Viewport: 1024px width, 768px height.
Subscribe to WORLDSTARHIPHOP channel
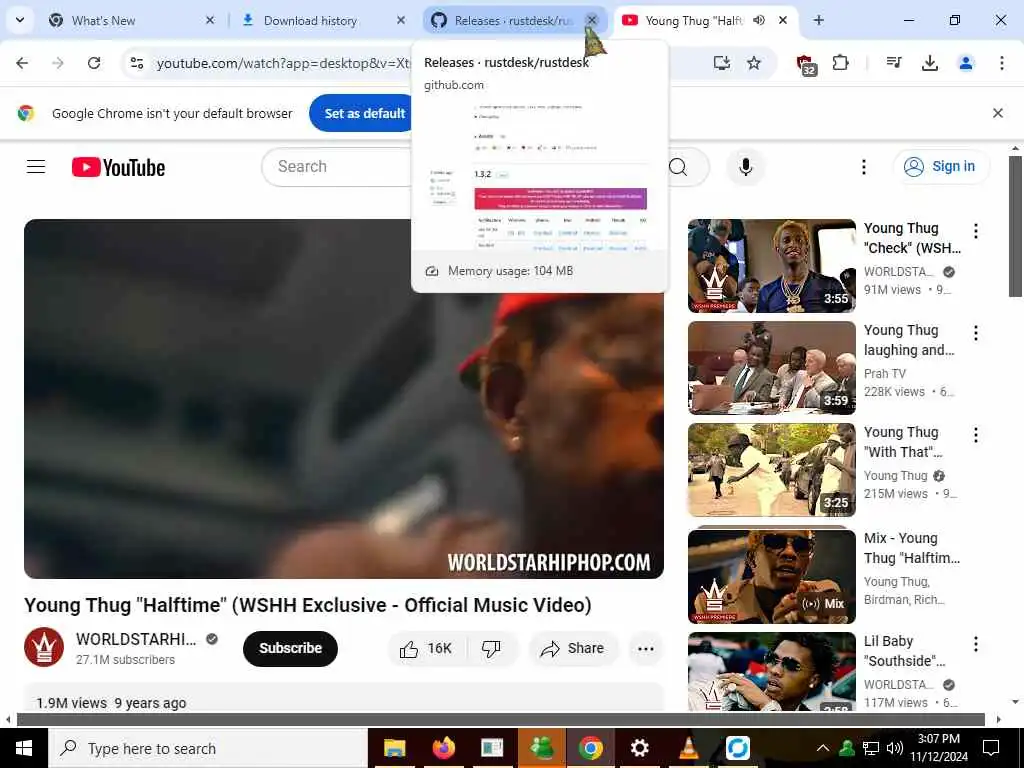click(290, 648)
